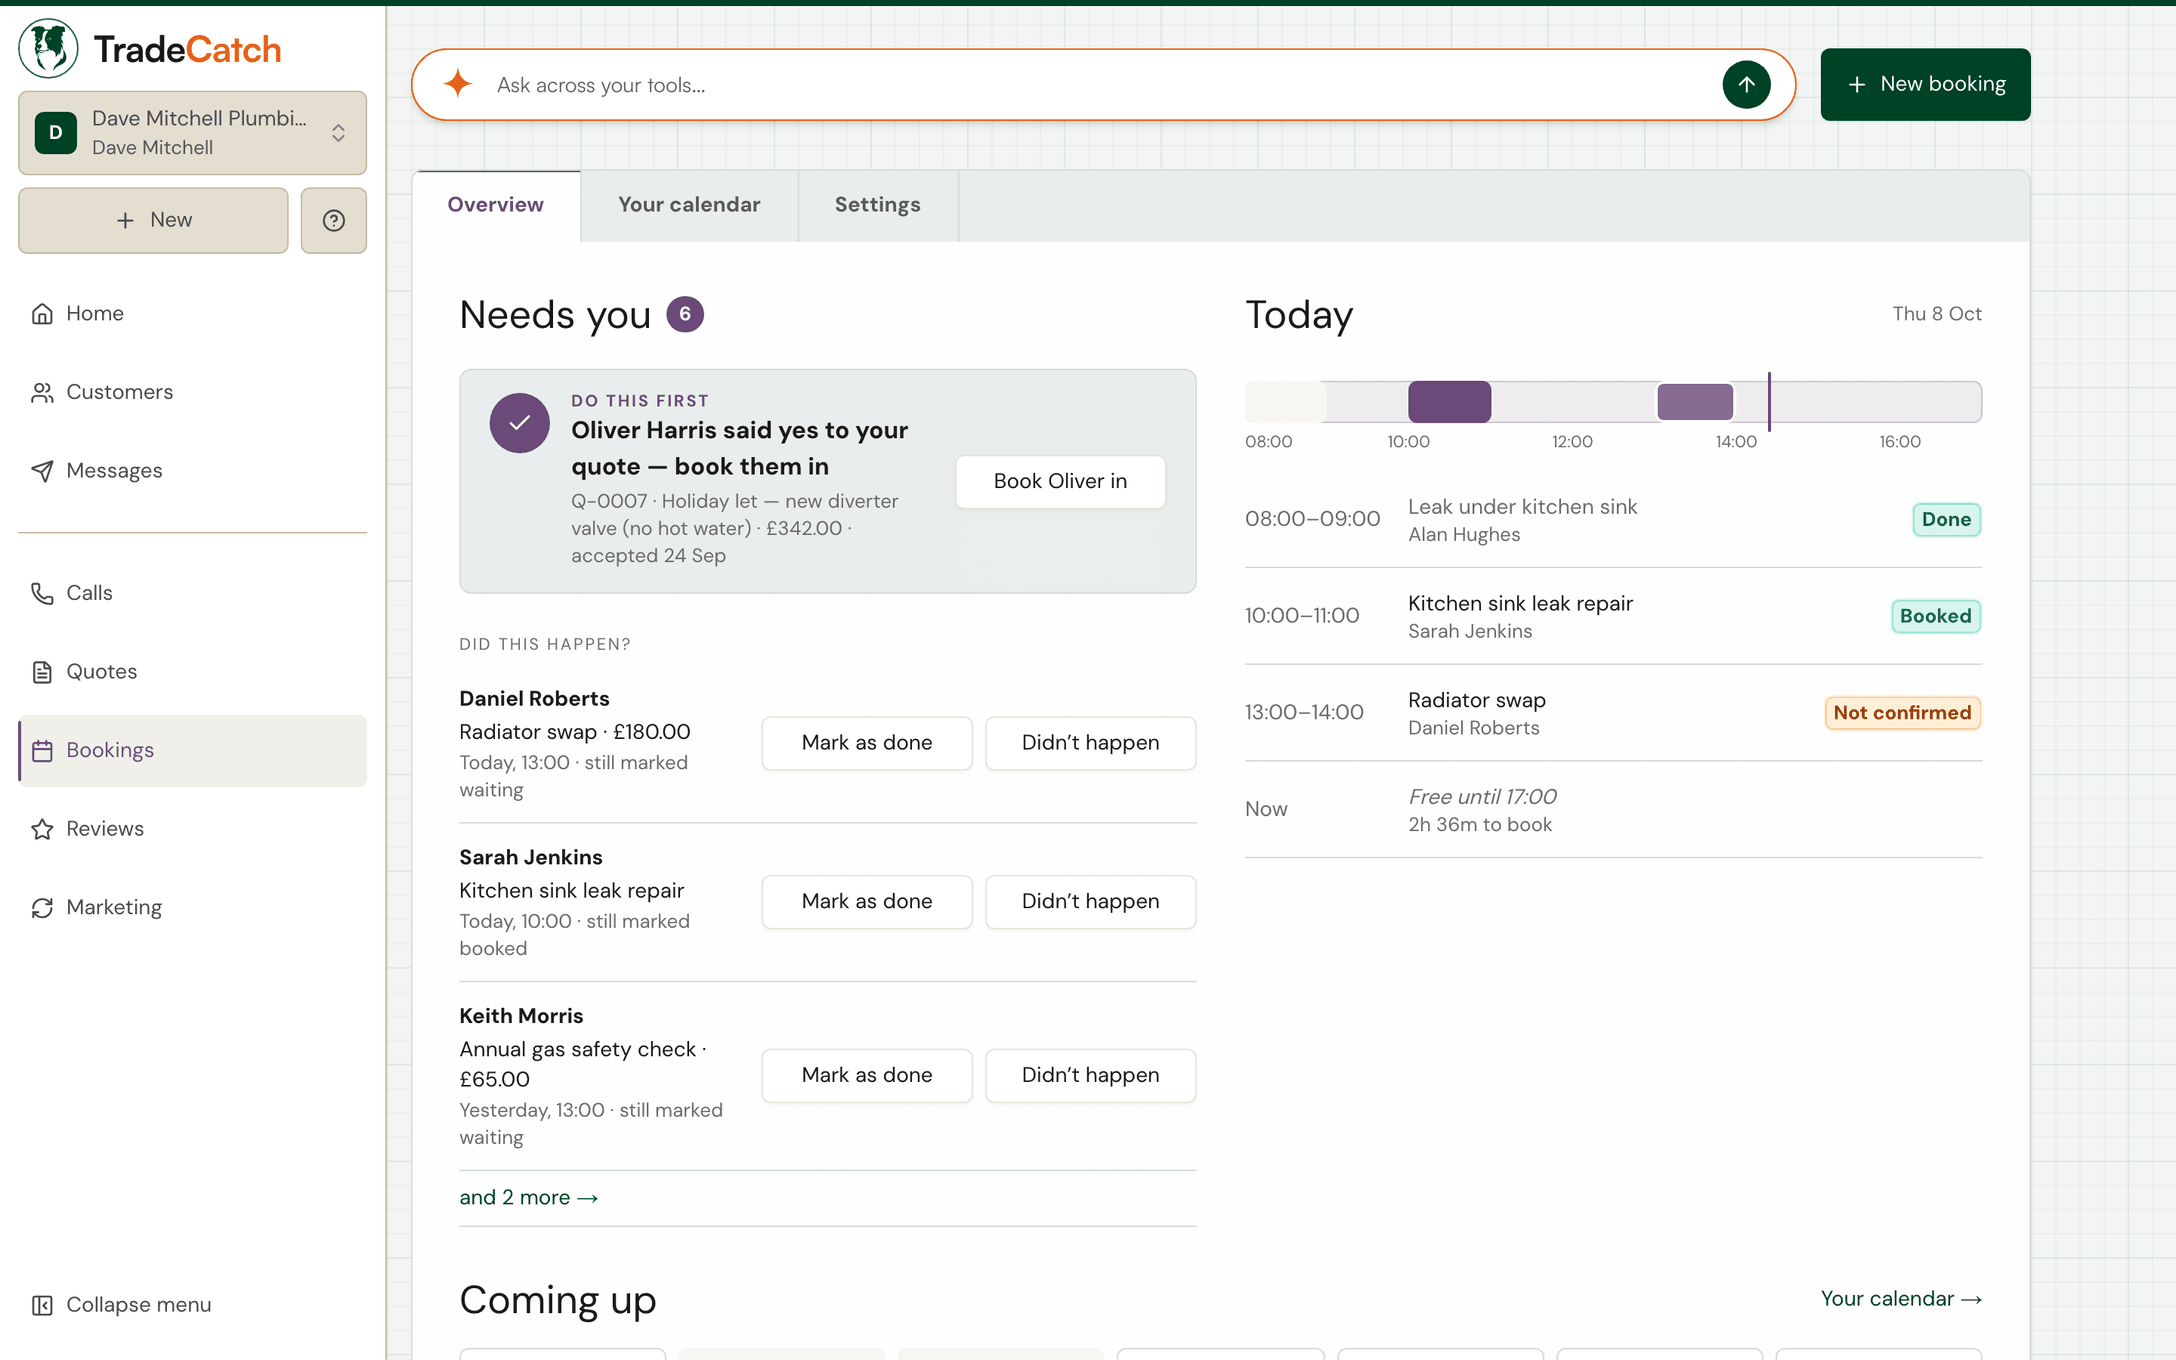The height and width of the screenshot is (1360, 2176).
Task: Mark Daniel Roberts radiator swap as done
Action: pyautogui.click(x=867, y=743)
